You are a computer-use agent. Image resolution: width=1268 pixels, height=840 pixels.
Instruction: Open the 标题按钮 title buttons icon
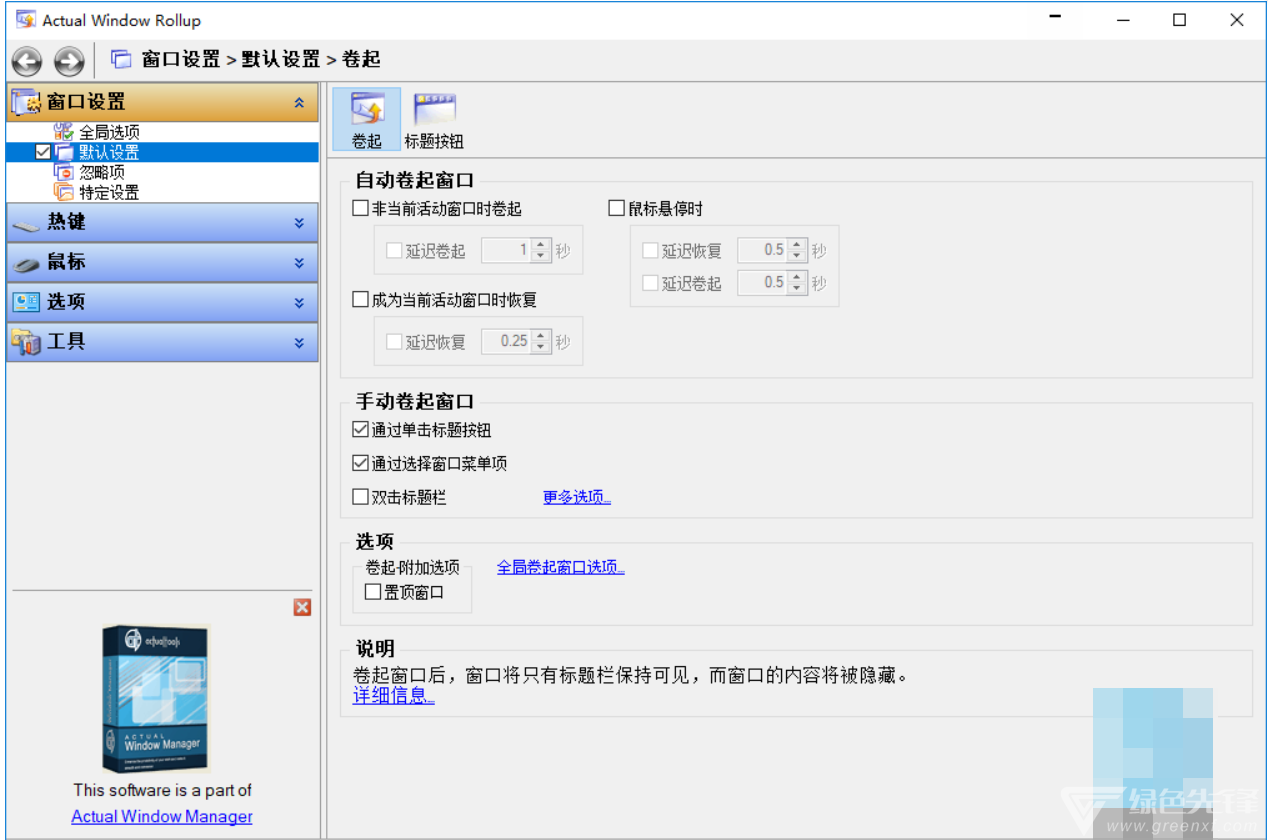point(434,119)
